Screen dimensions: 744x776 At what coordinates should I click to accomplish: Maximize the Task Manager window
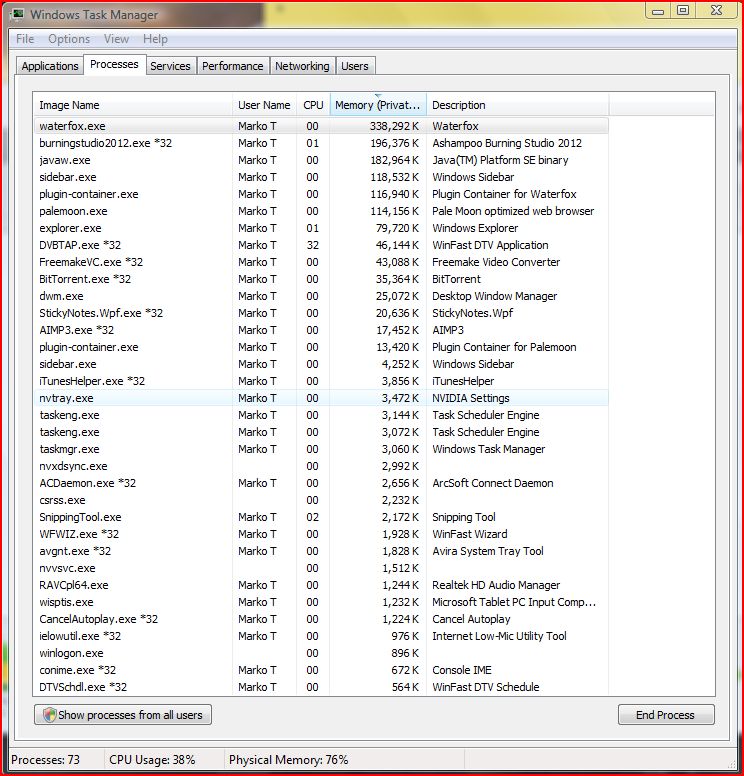[683, 10]
